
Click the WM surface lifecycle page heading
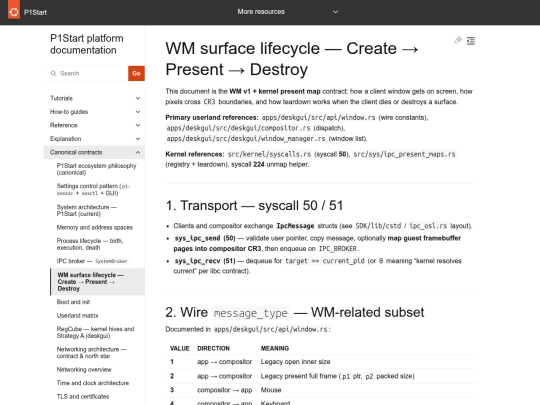(x=292, y=59)
